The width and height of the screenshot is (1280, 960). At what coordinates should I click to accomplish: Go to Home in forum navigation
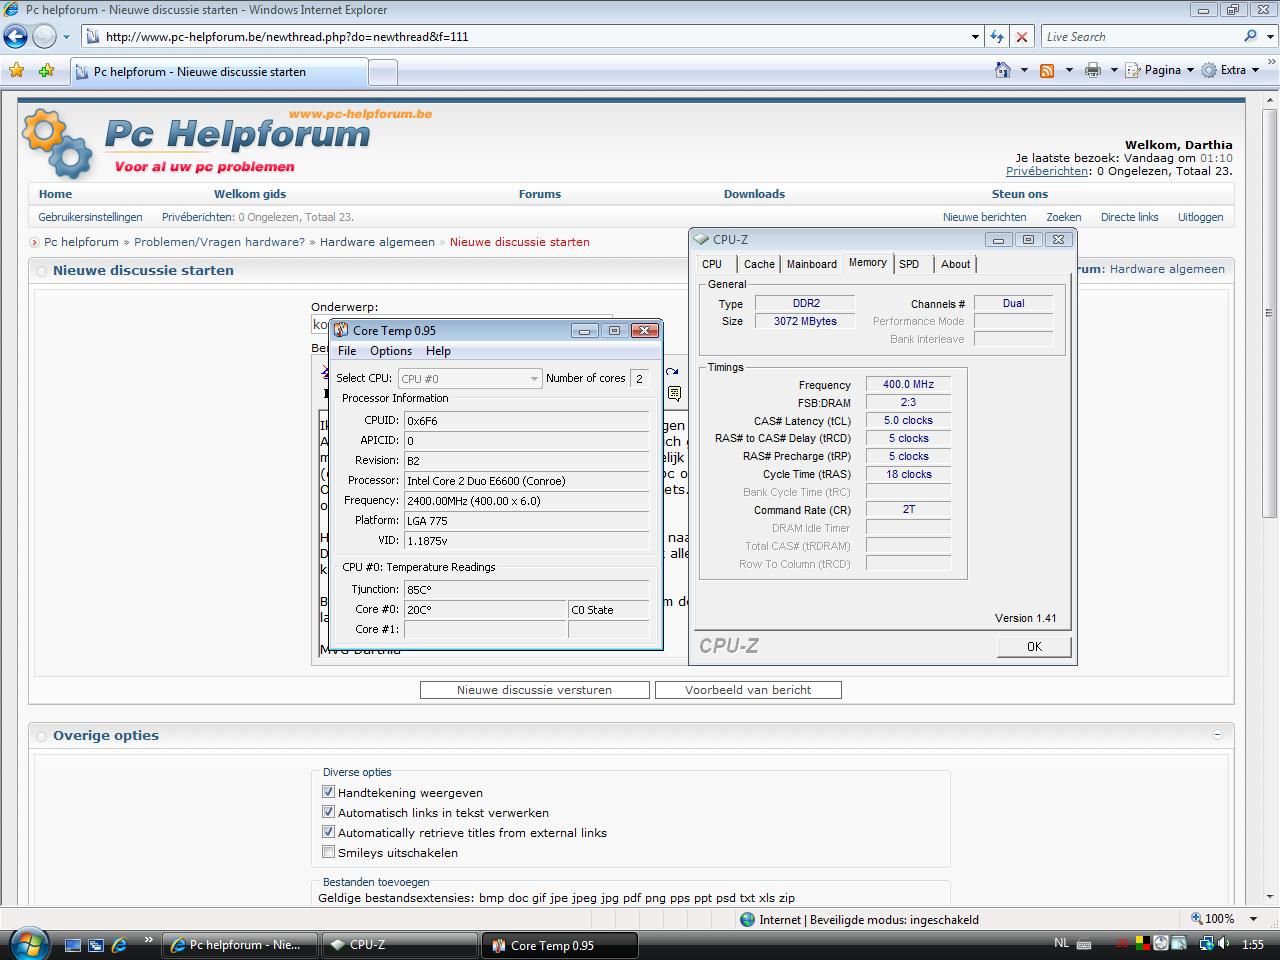tap(55, 194)
